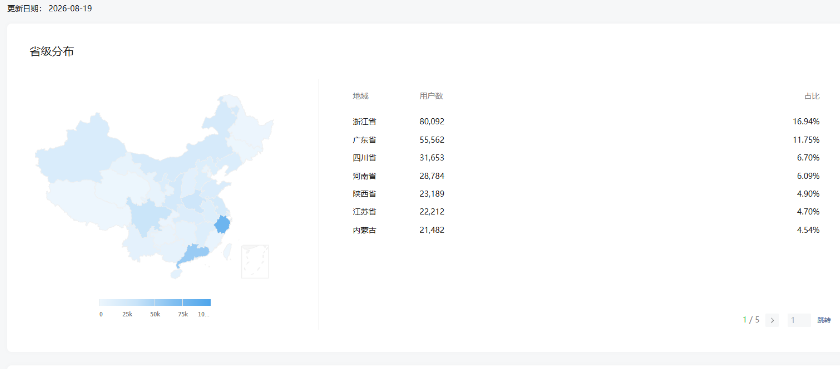Click the 占比 column header
840x369 pixels.
click(x=812, y=96)
